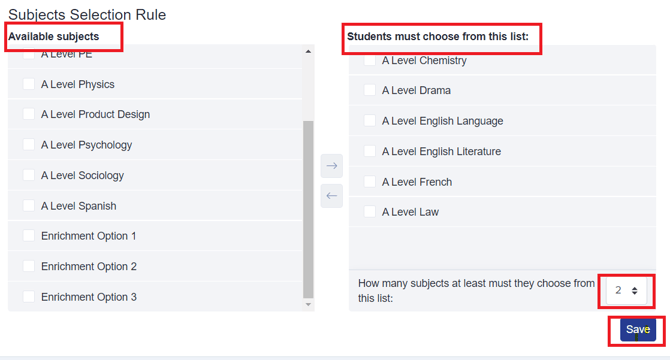
Task: Click the scrollbar down arrow in subject list
Action: point(308,304)
